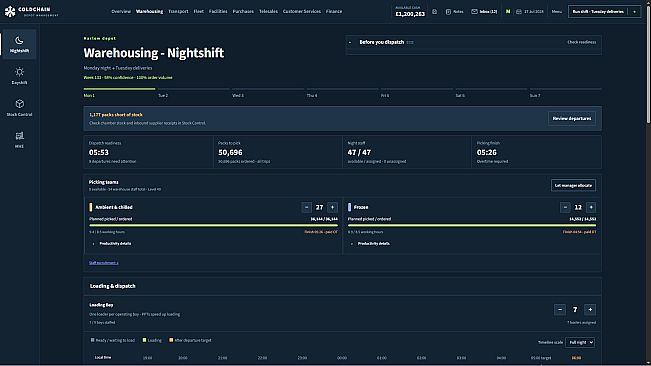Select the Mon 1 day tab
The height and width of the screenshot is (366, 651).
(119, 93)
